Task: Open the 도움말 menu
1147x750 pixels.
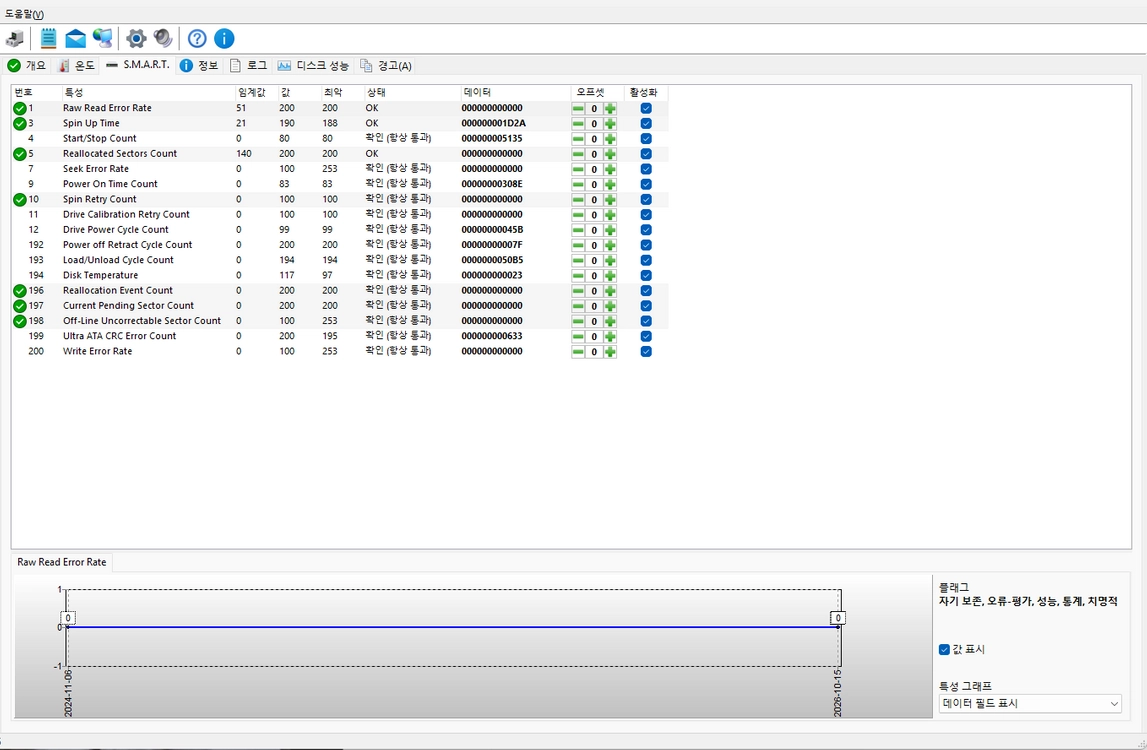Action: click(24, 14)
